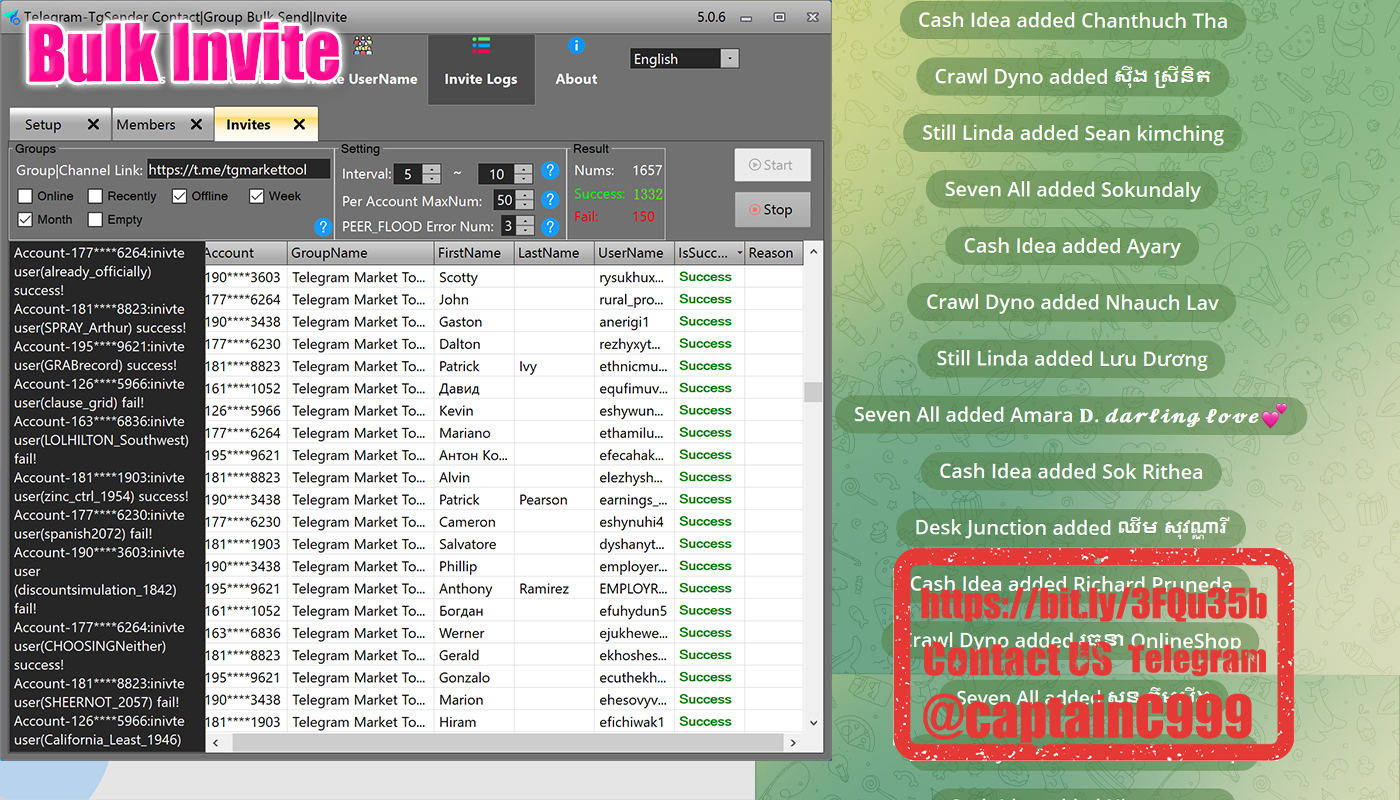Open help for Per Account MaxNum
1400x800 pixels.
coord(549,200)
